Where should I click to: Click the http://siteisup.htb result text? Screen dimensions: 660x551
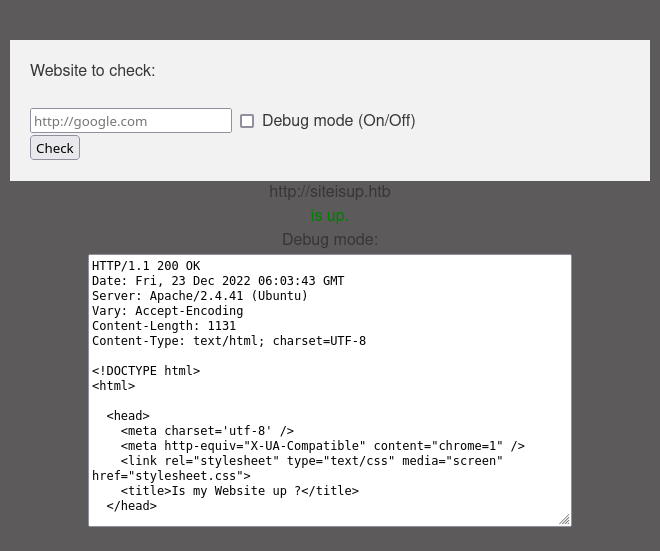click(x=330, y=192)
